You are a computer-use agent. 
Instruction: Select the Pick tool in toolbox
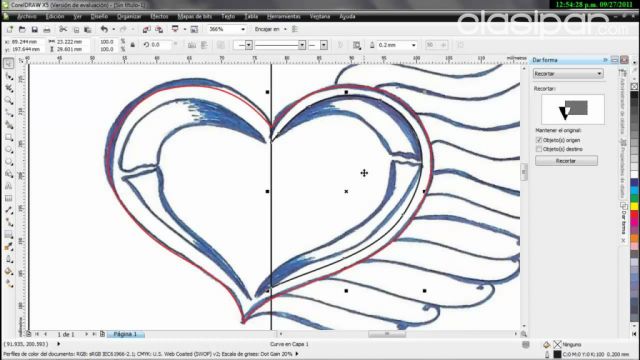9,64
